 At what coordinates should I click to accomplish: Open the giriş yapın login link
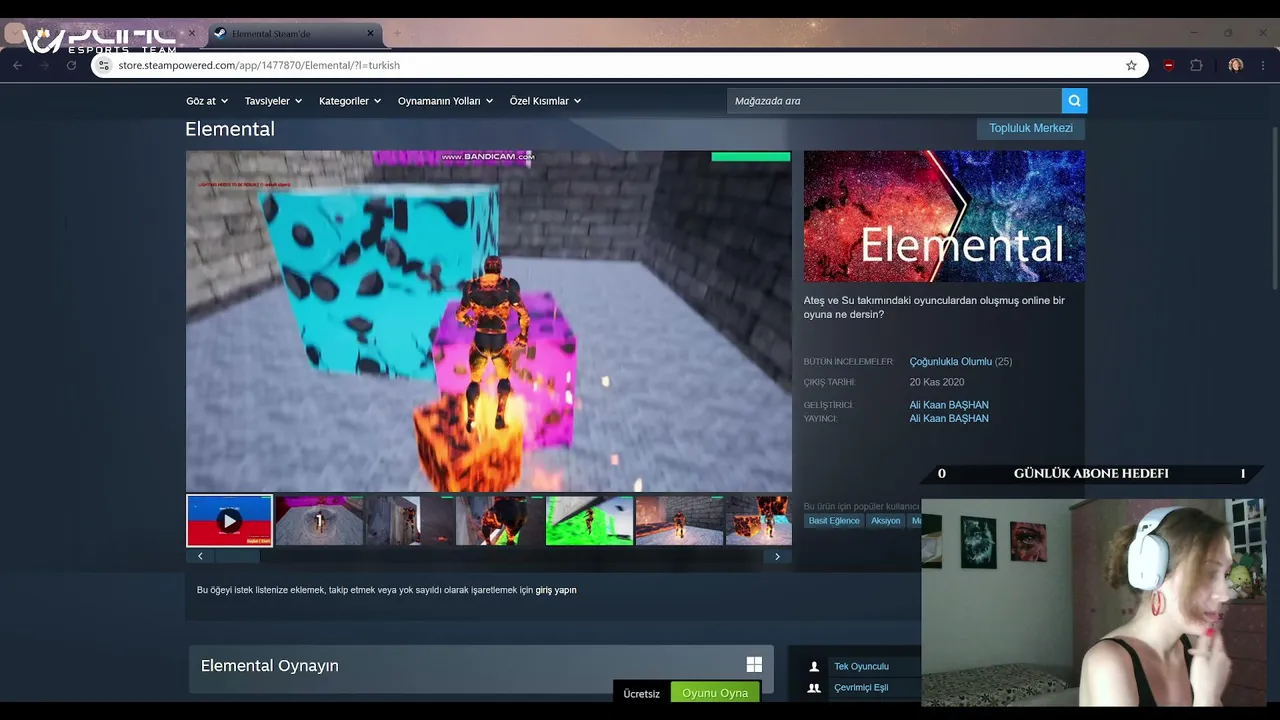pyautogui.click(x=556, y=590)
